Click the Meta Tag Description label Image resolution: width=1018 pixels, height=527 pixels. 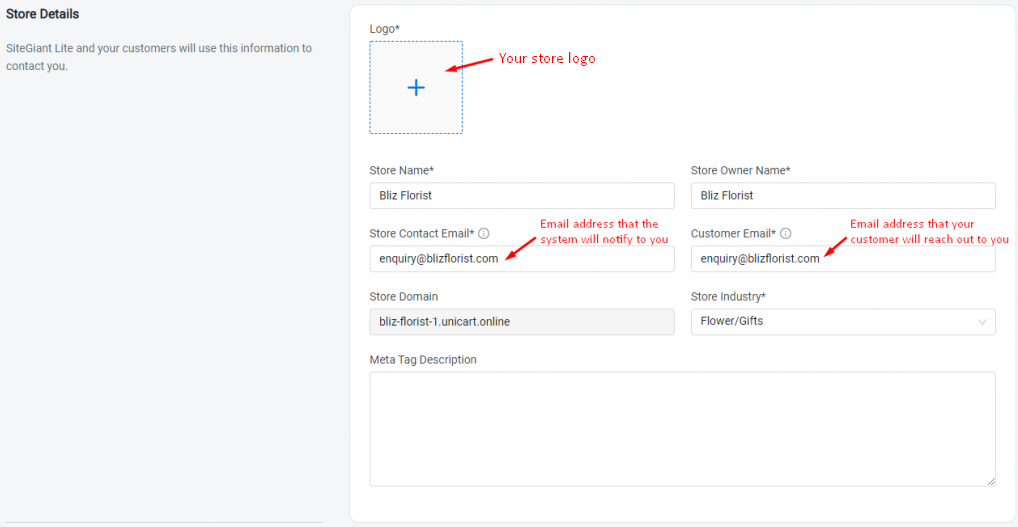423,360
